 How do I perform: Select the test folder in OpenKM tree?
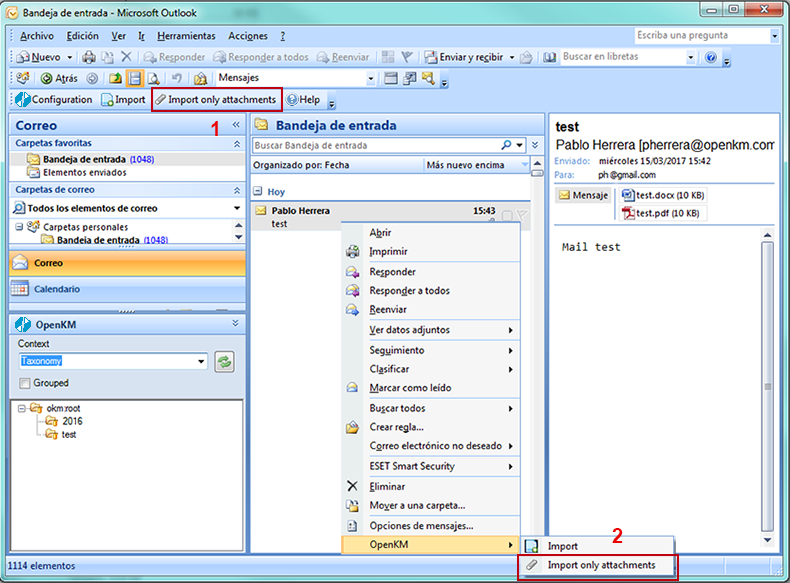[x=61, y=434]
